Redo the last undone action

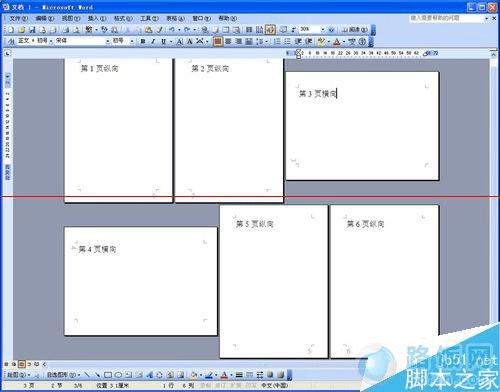click(187, 30)
